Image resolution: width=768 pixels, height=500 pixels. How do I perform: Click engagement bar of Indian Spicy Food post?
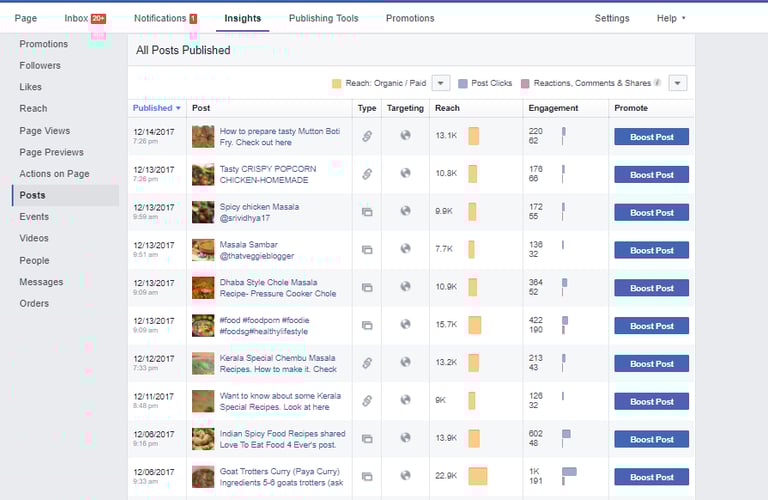[566, 434]
